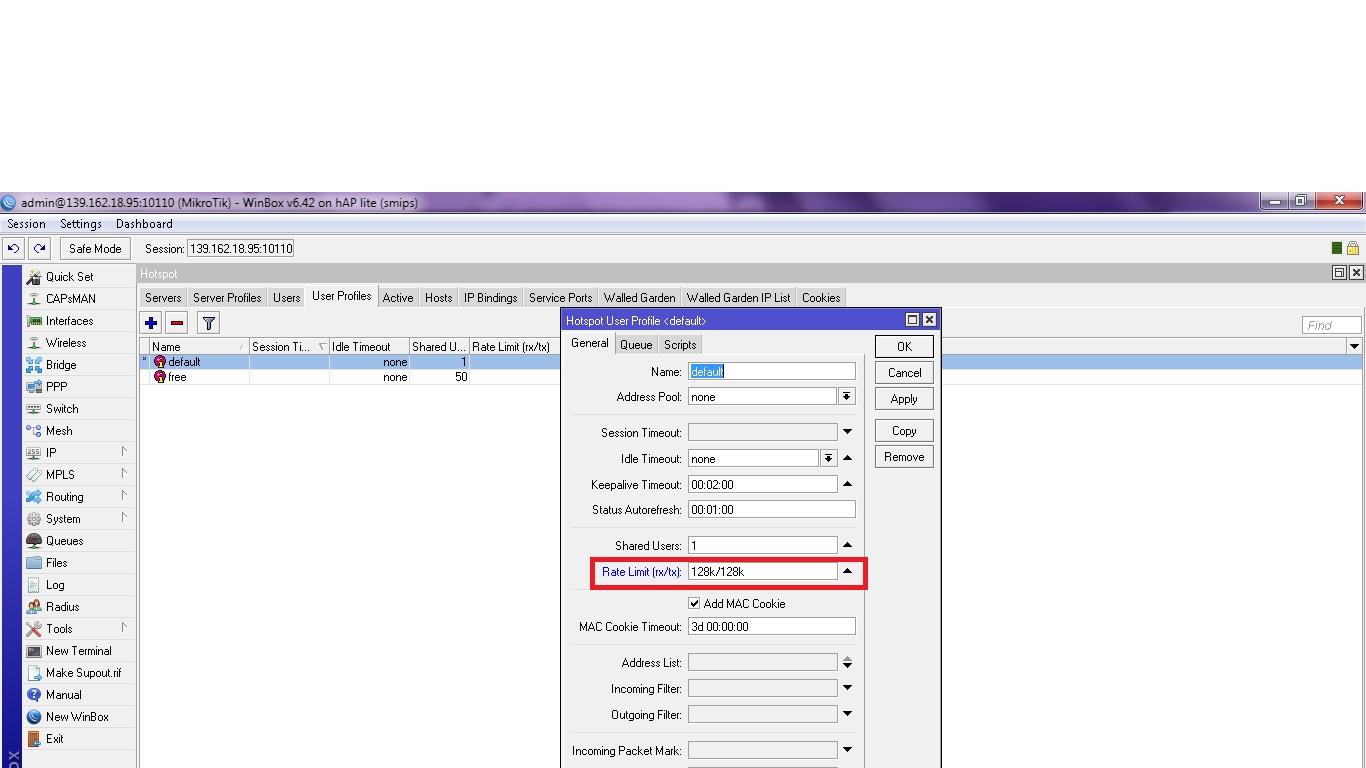Expand the Outgoing Filter field
Image resolution: width=1366 pixels, height=768 pixels.
[847, 714]
